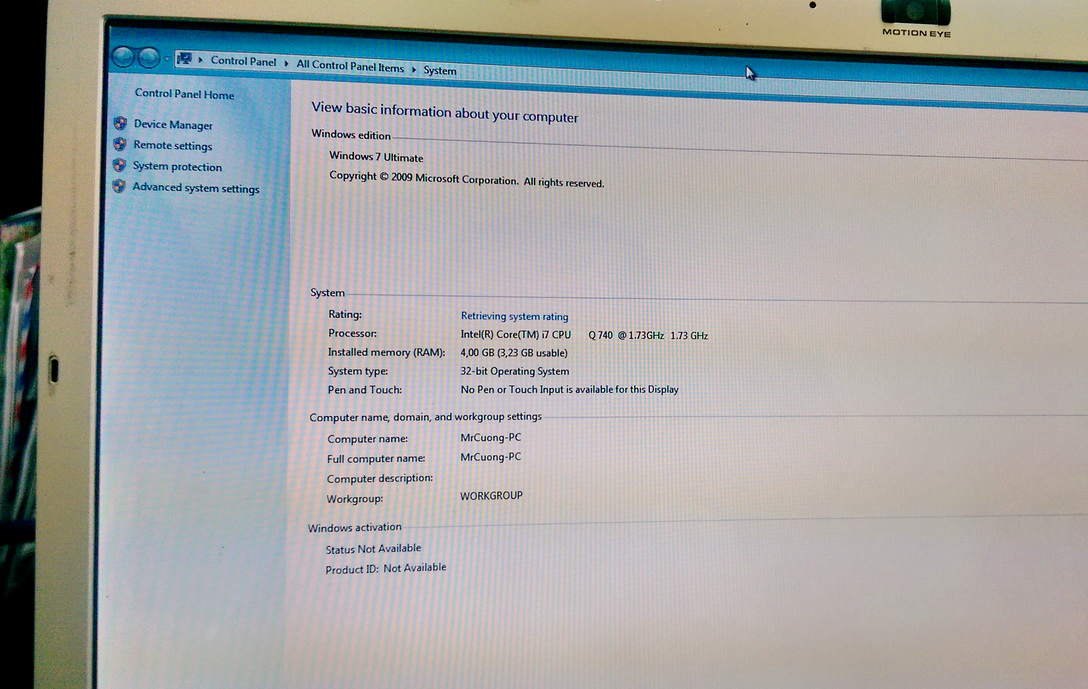Click the Installed memory (RAM) label

tap(386, 352)
